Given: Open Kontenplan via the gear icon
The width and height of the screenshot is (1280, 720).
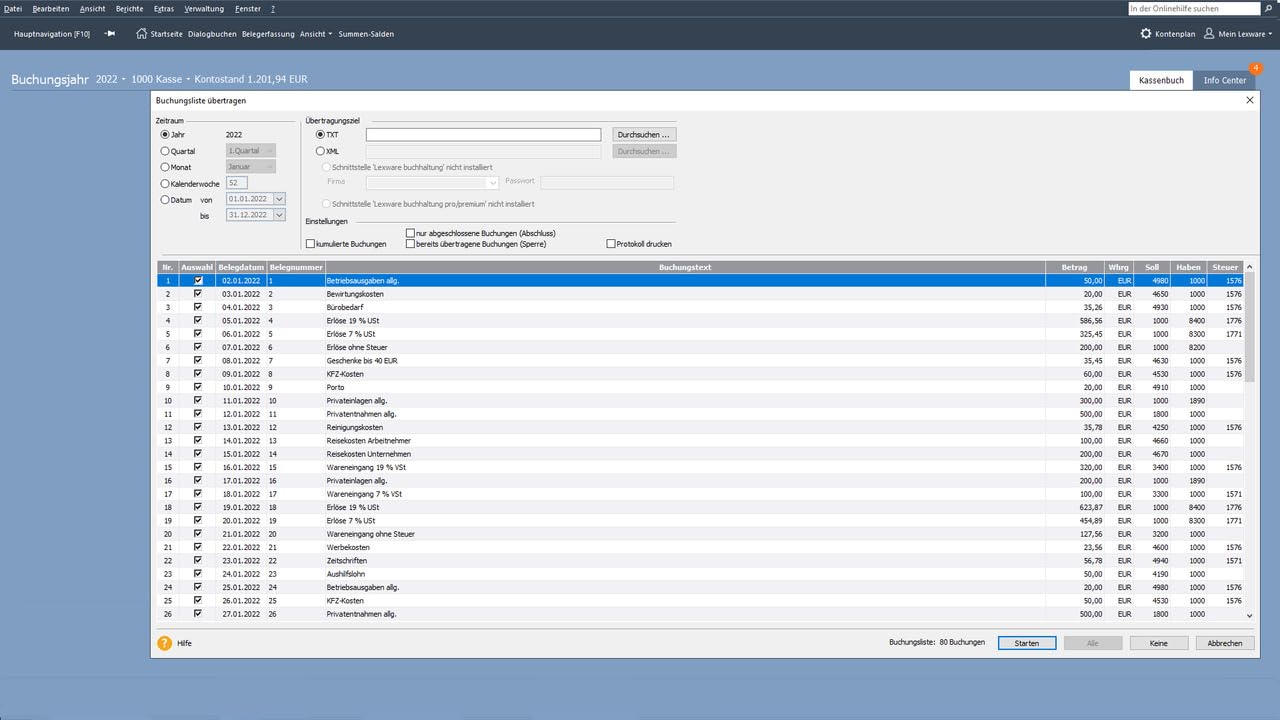Looking at the screenshot, I should point(1146,33).
